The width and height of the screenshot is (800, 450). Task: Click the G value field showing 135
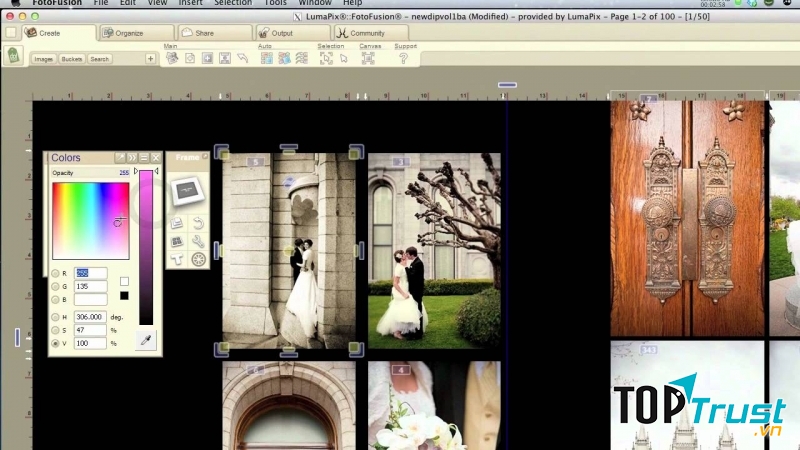click(x=90, y=287)
